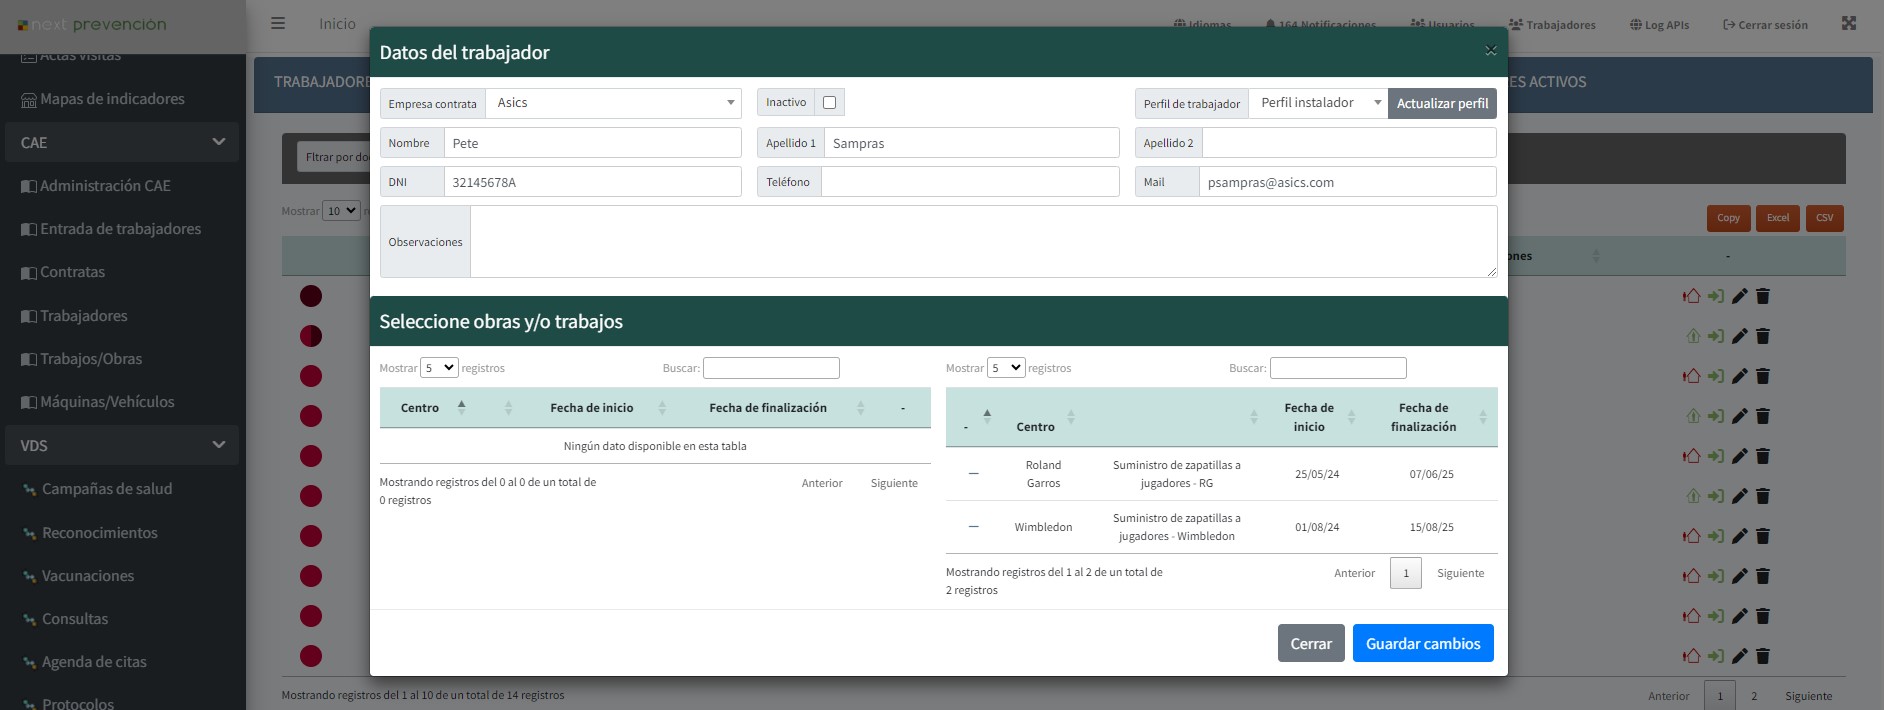Click the Copy button in the background table
Image resolution: width=1884 pixels, height=710 pixels.
coord(1729,218)
